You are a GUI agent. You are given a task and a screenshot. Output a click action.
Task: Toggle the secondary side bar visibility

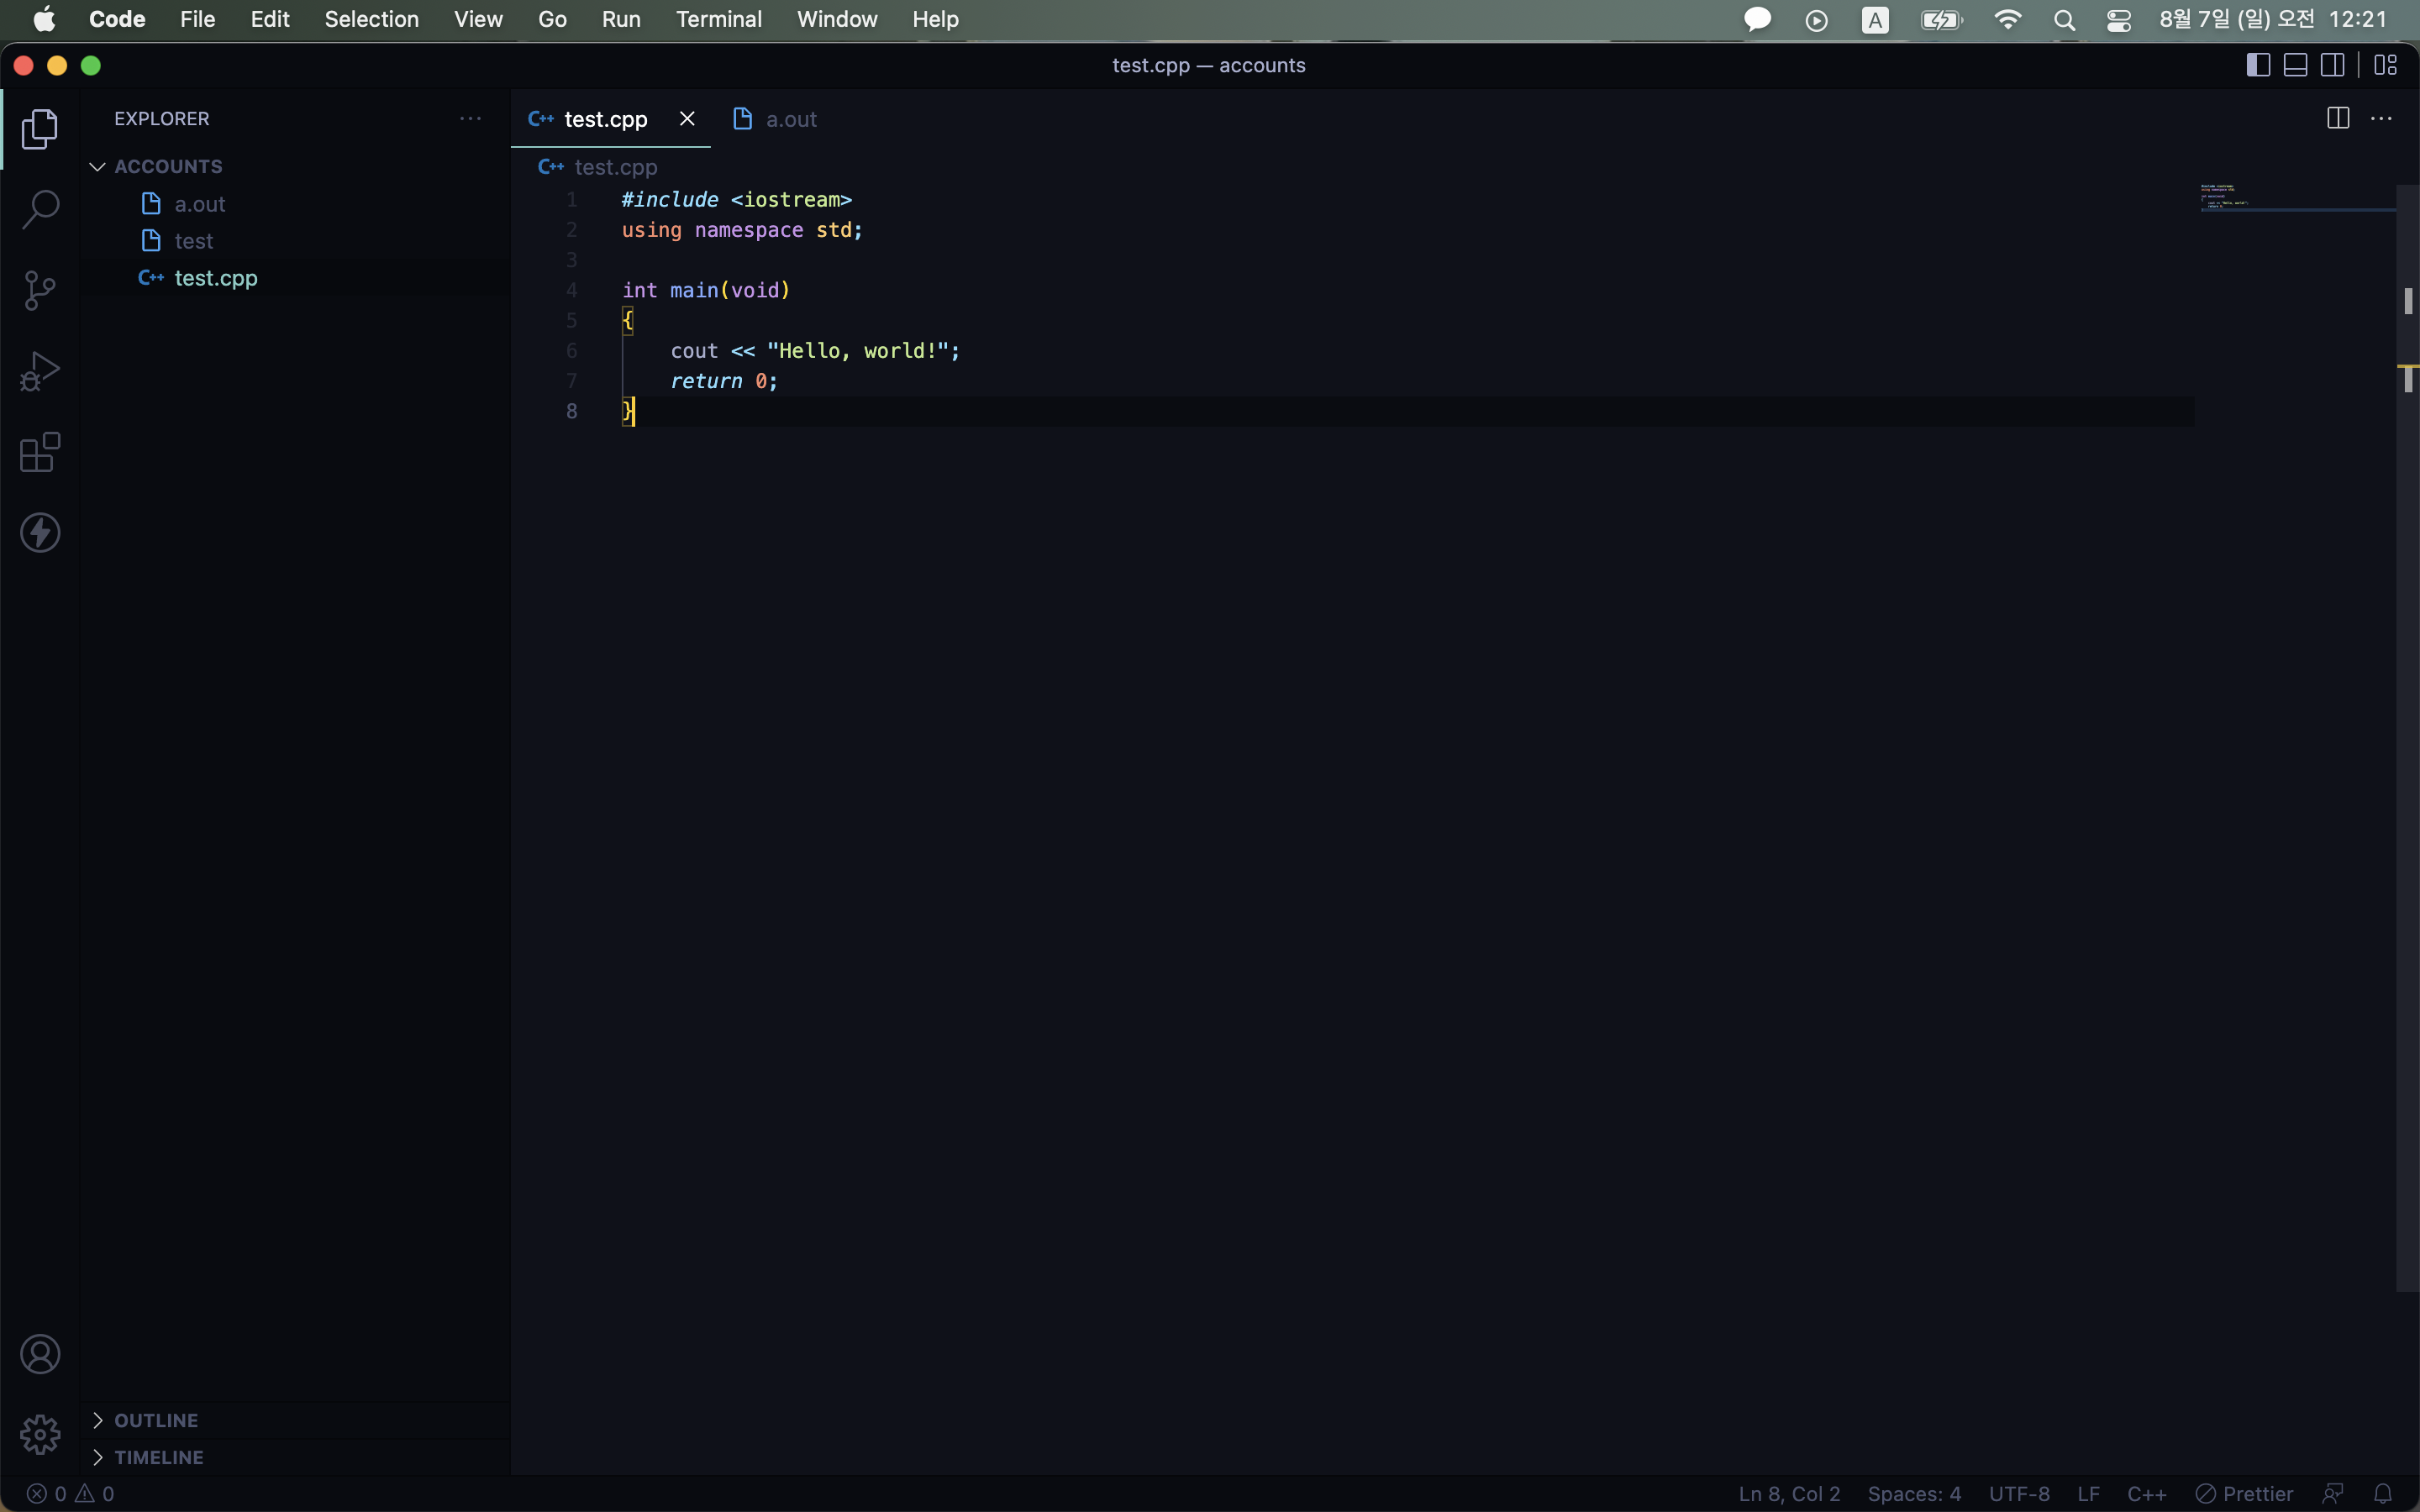[2332, 65]
